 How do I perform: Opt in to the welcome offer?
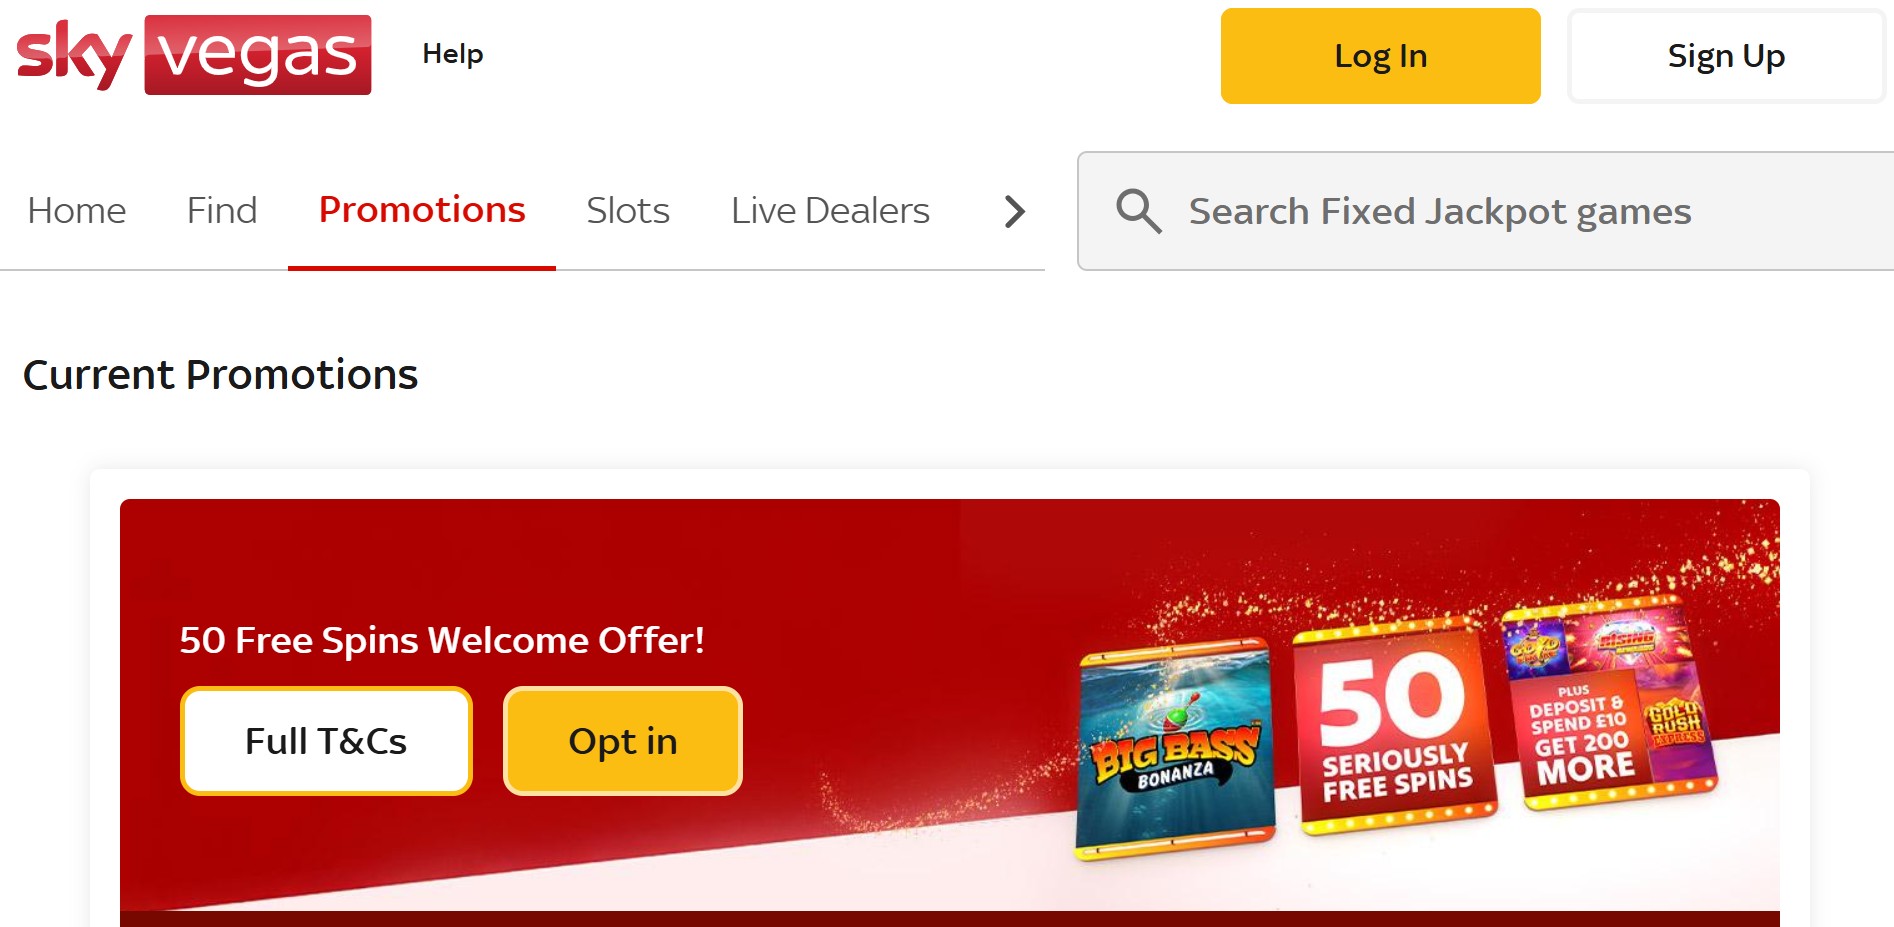623,741
